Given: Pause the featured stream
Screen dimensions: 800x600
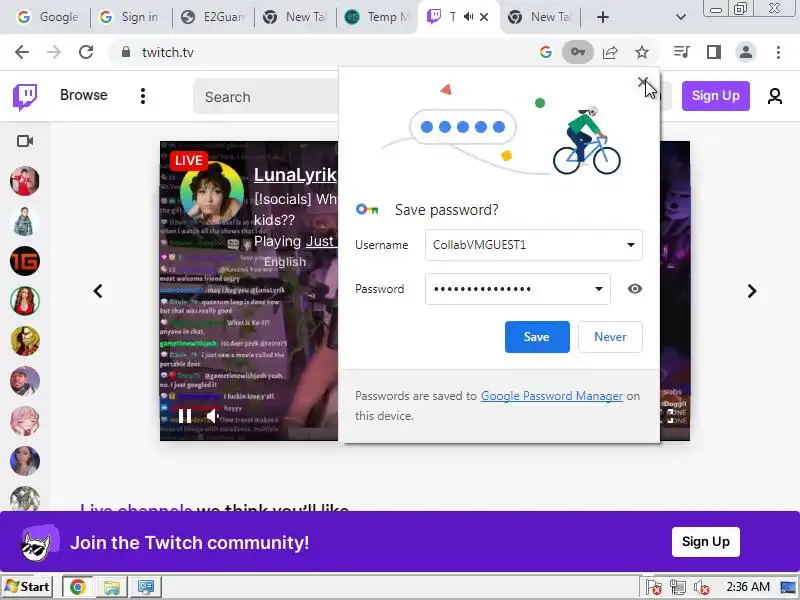Looking at the screenshot, I should 185,416.
